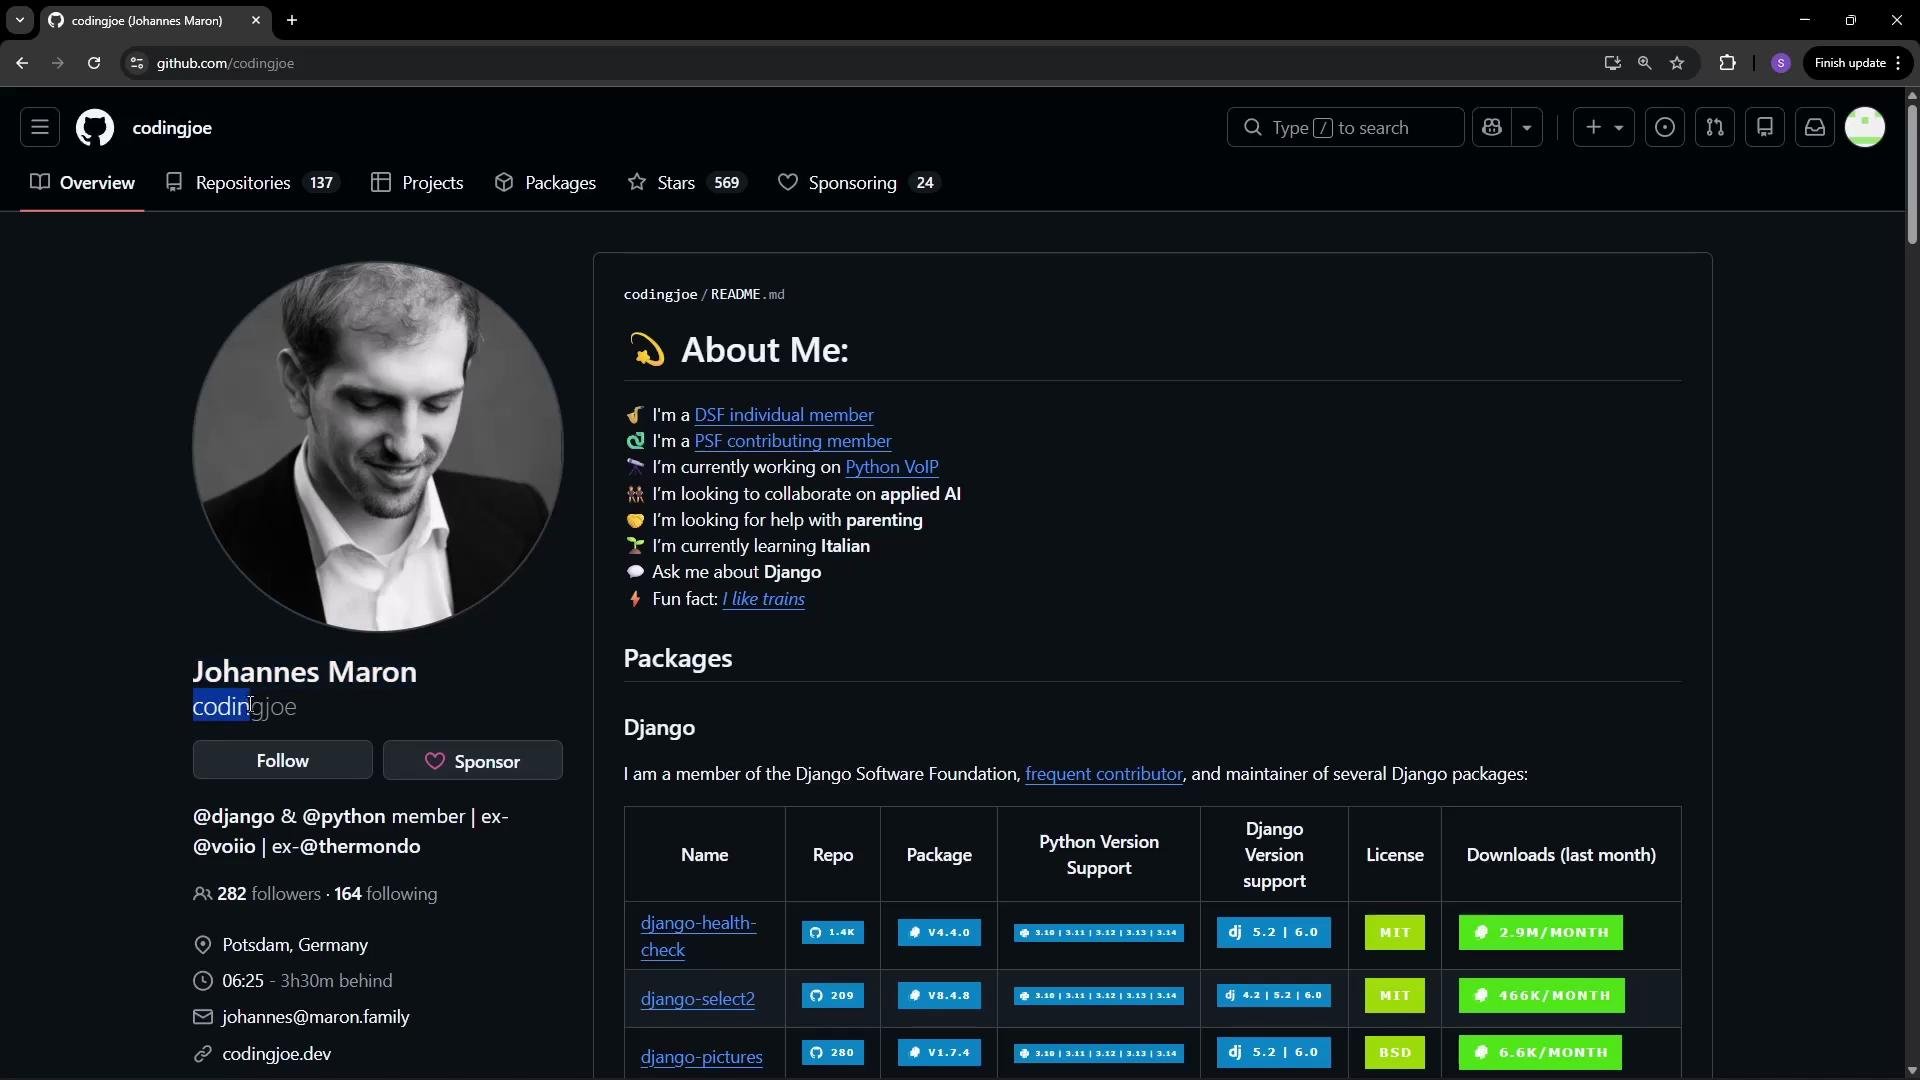
Task: Click the address bar URL github.com/codingjoe
Action: [225, 63]
